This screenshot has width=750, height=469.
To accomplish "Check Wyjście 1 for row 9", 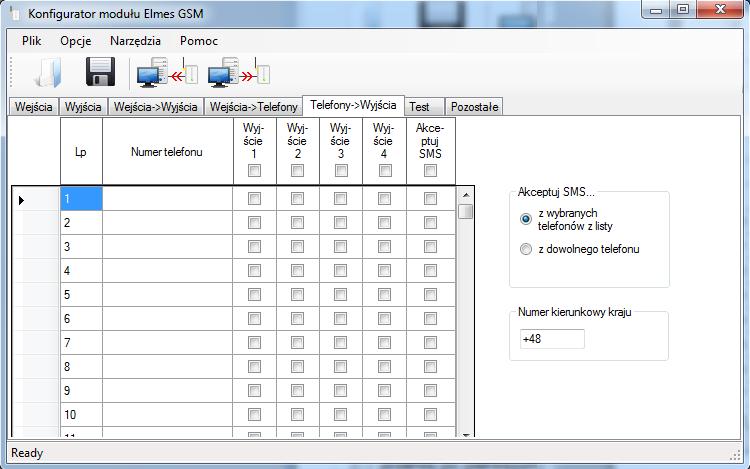I will (254, 391).
